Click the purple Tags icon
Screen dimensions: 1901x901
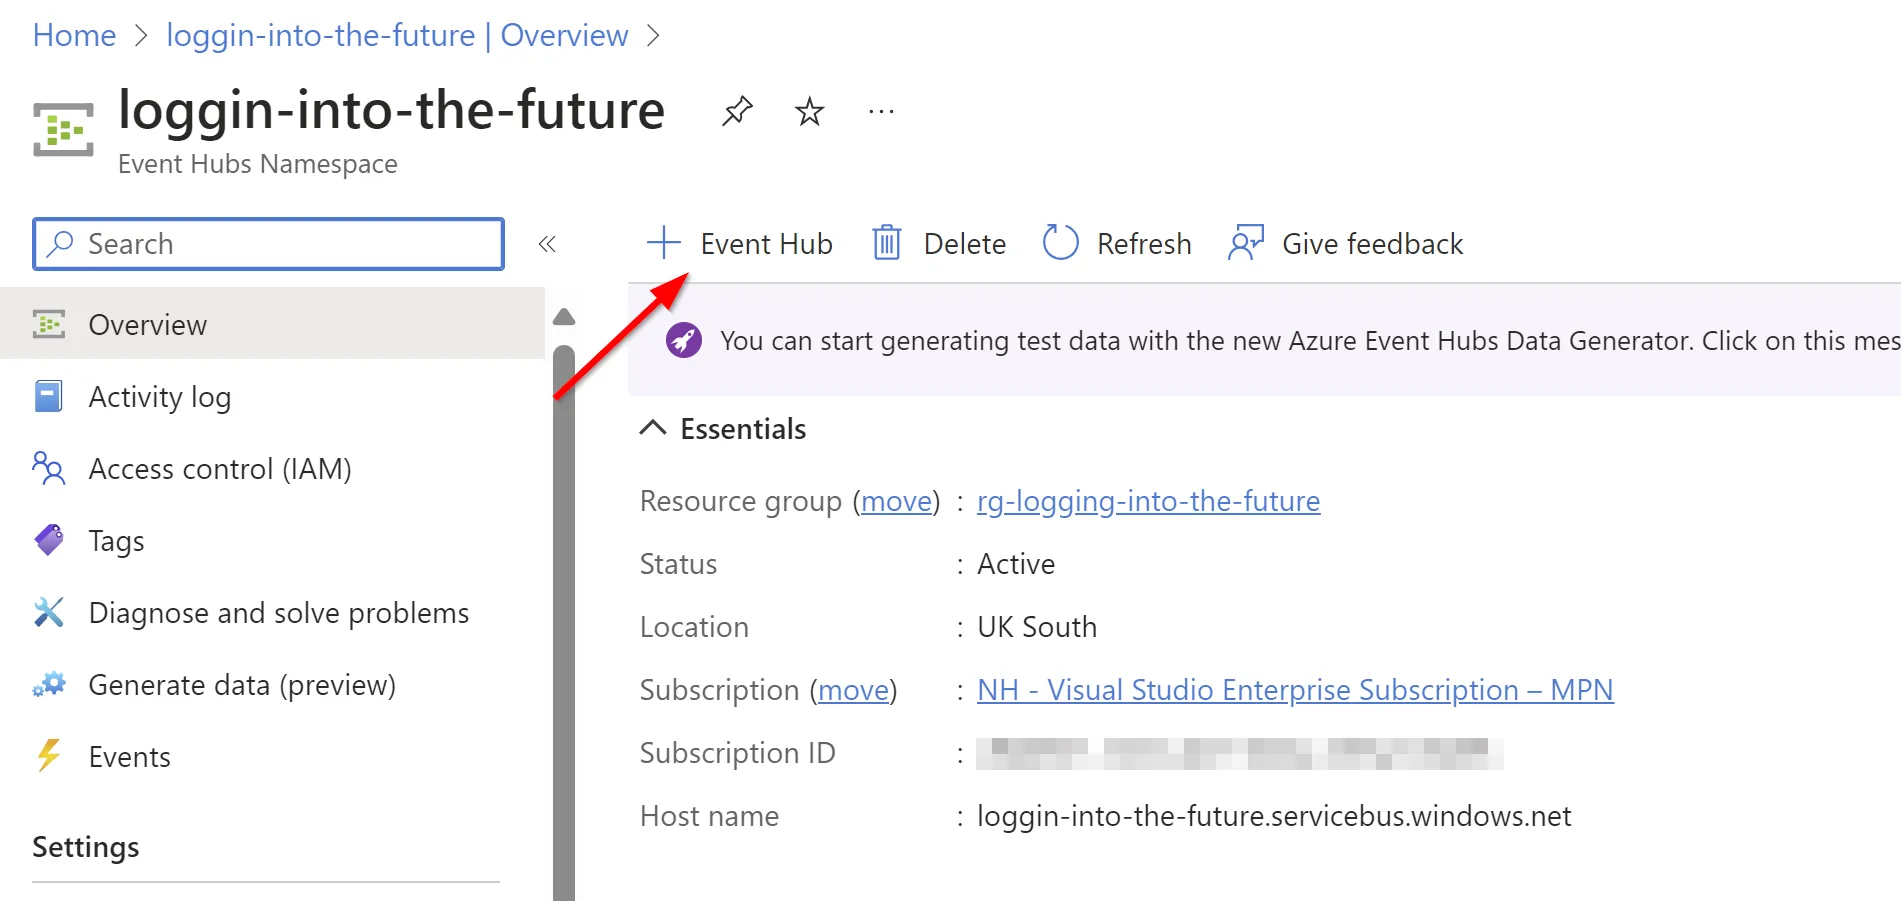pyautogui.click(x=49, y=540)
